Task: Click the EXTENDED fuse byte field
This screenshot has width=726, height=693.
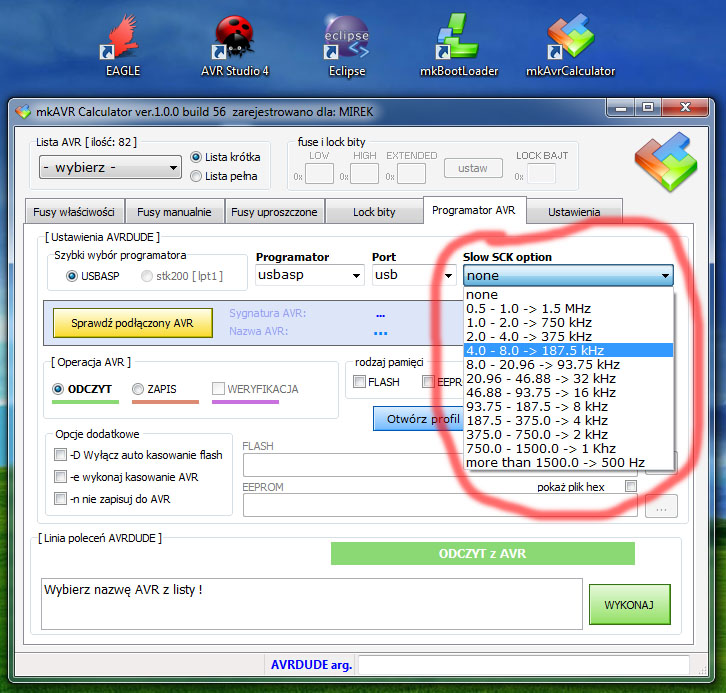Action: (411, 174)
